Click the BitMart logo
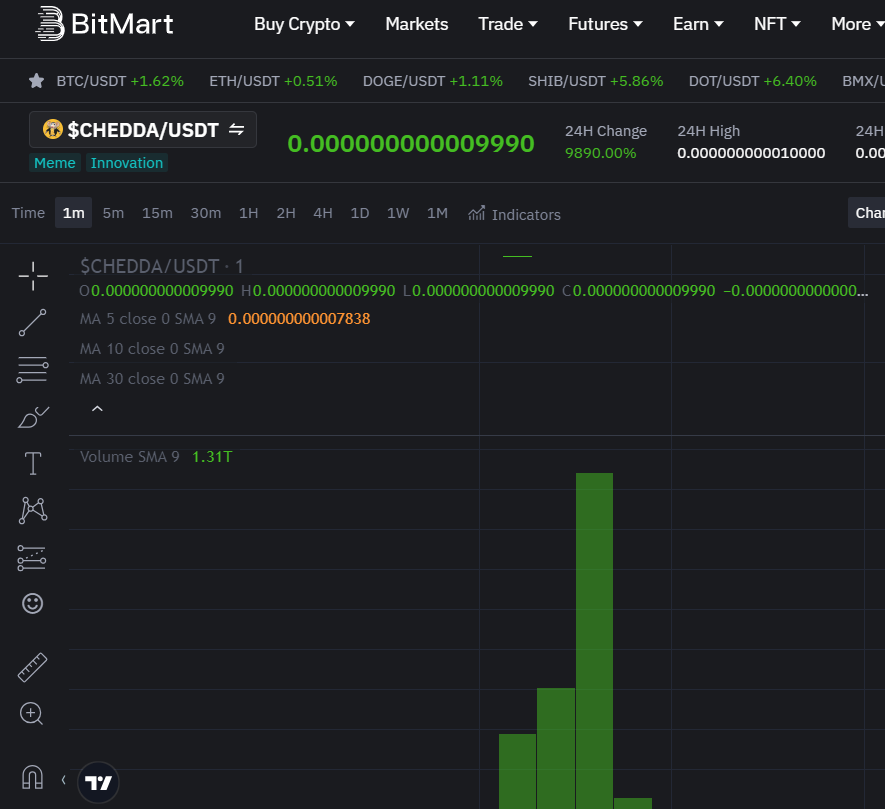The image size is (885, 809). (104, 24)
